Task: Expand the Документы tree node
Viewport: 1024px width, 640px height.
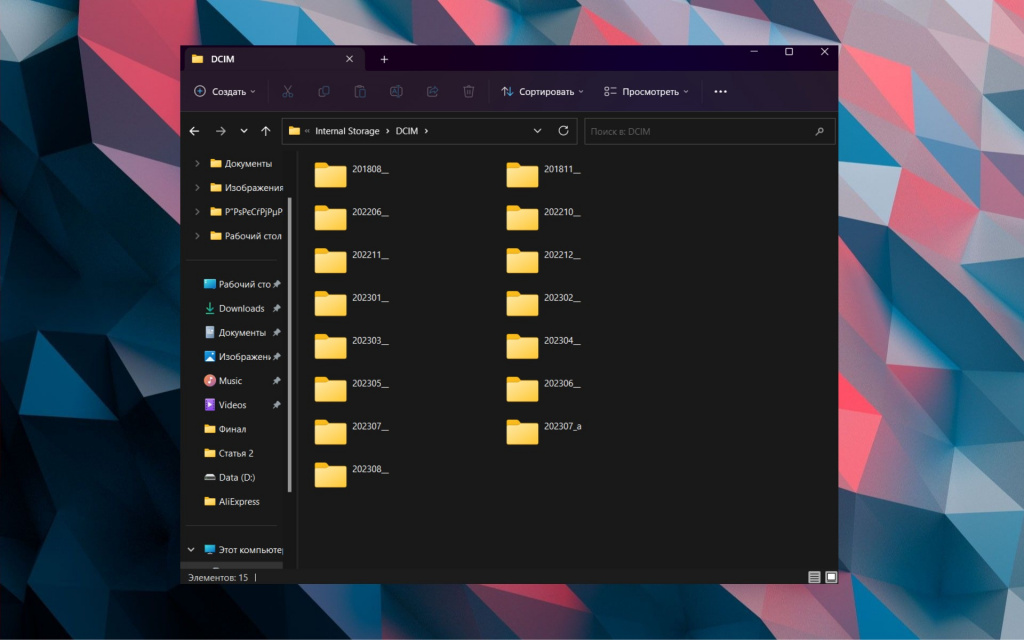Action: click(x=197, y=163)
